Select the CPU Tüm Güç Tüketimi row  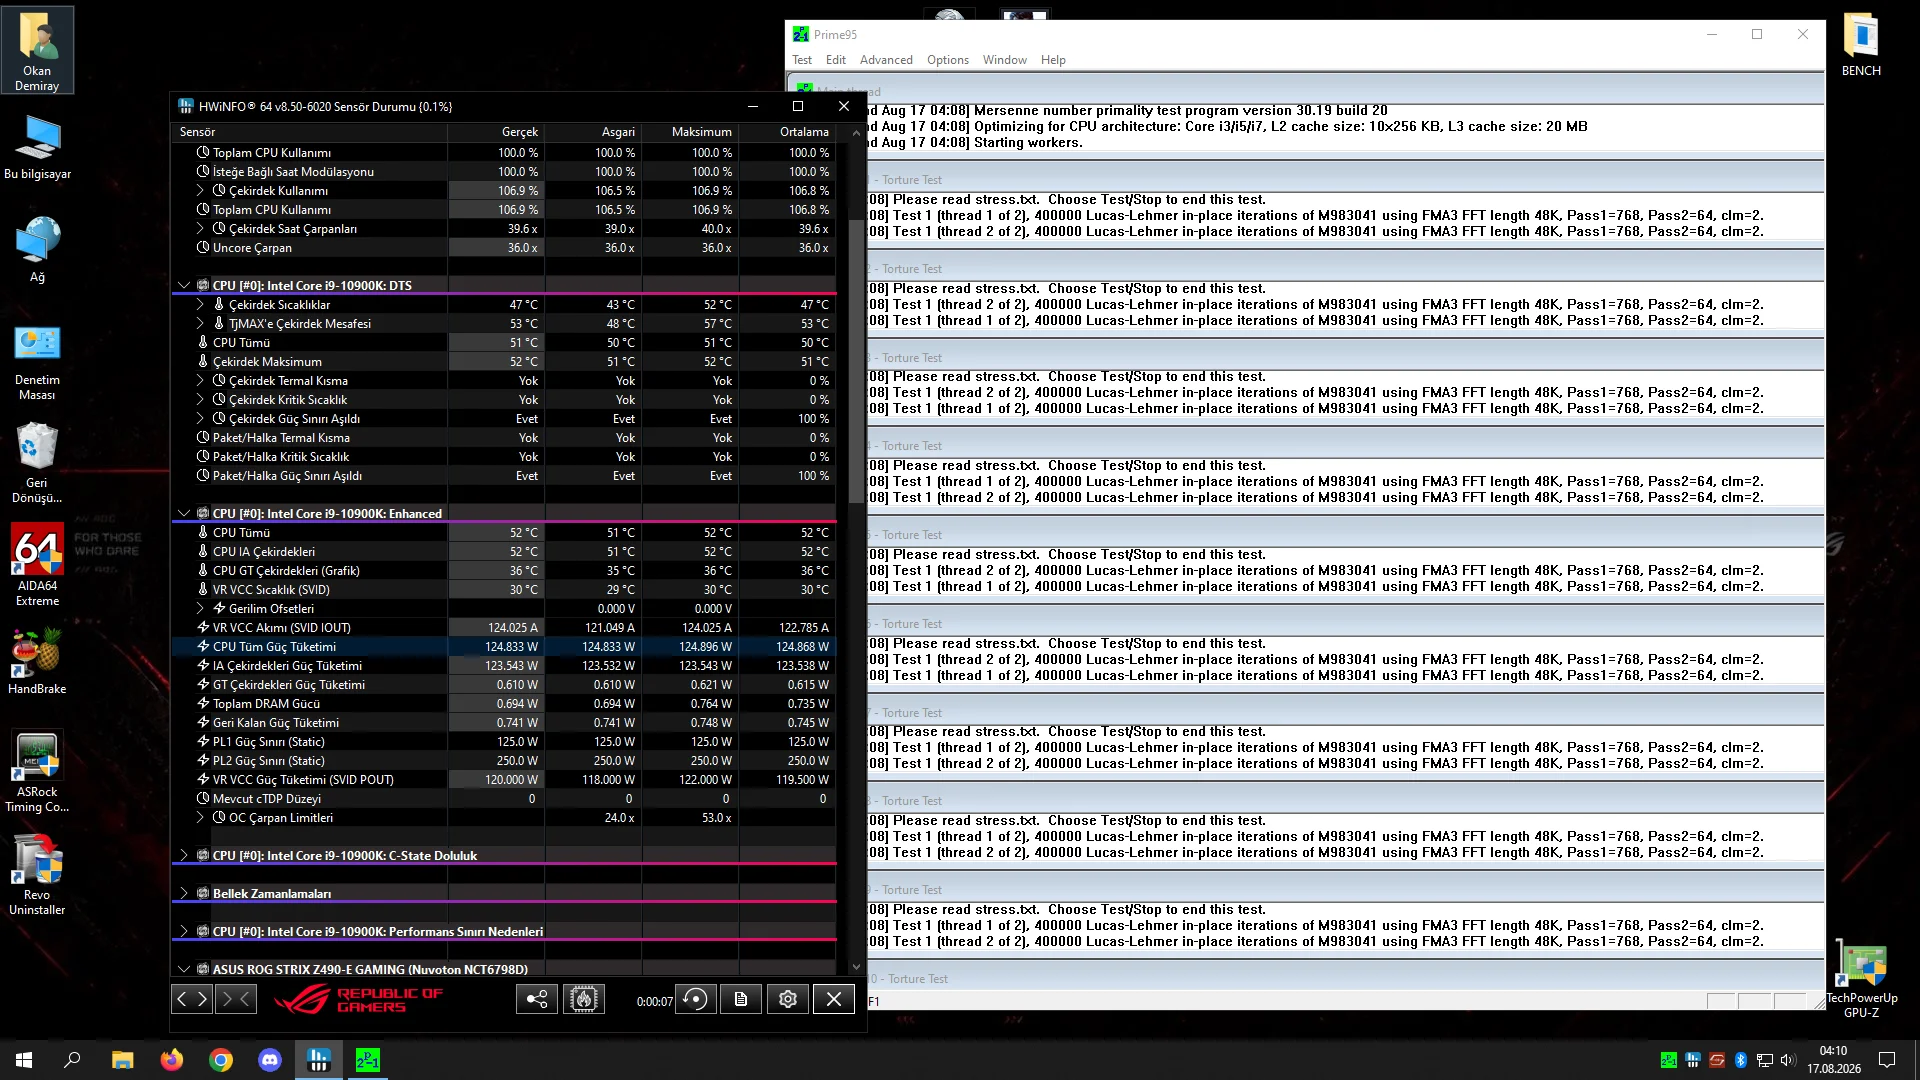tap(504, 647)
